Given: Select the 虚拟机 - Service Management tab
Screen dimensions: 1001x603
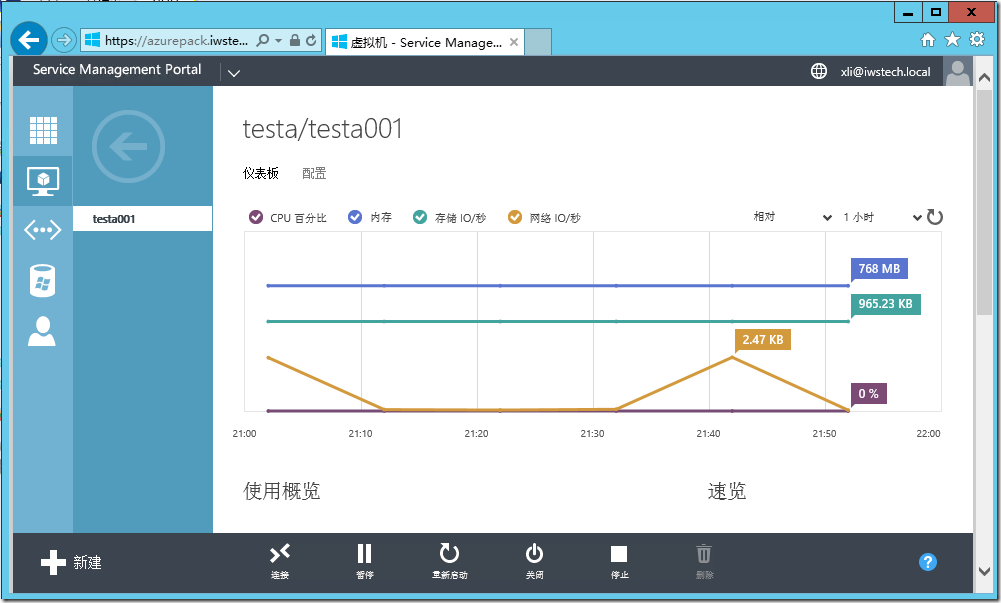Looking at the screenshot, I should [x=425, y=42].
